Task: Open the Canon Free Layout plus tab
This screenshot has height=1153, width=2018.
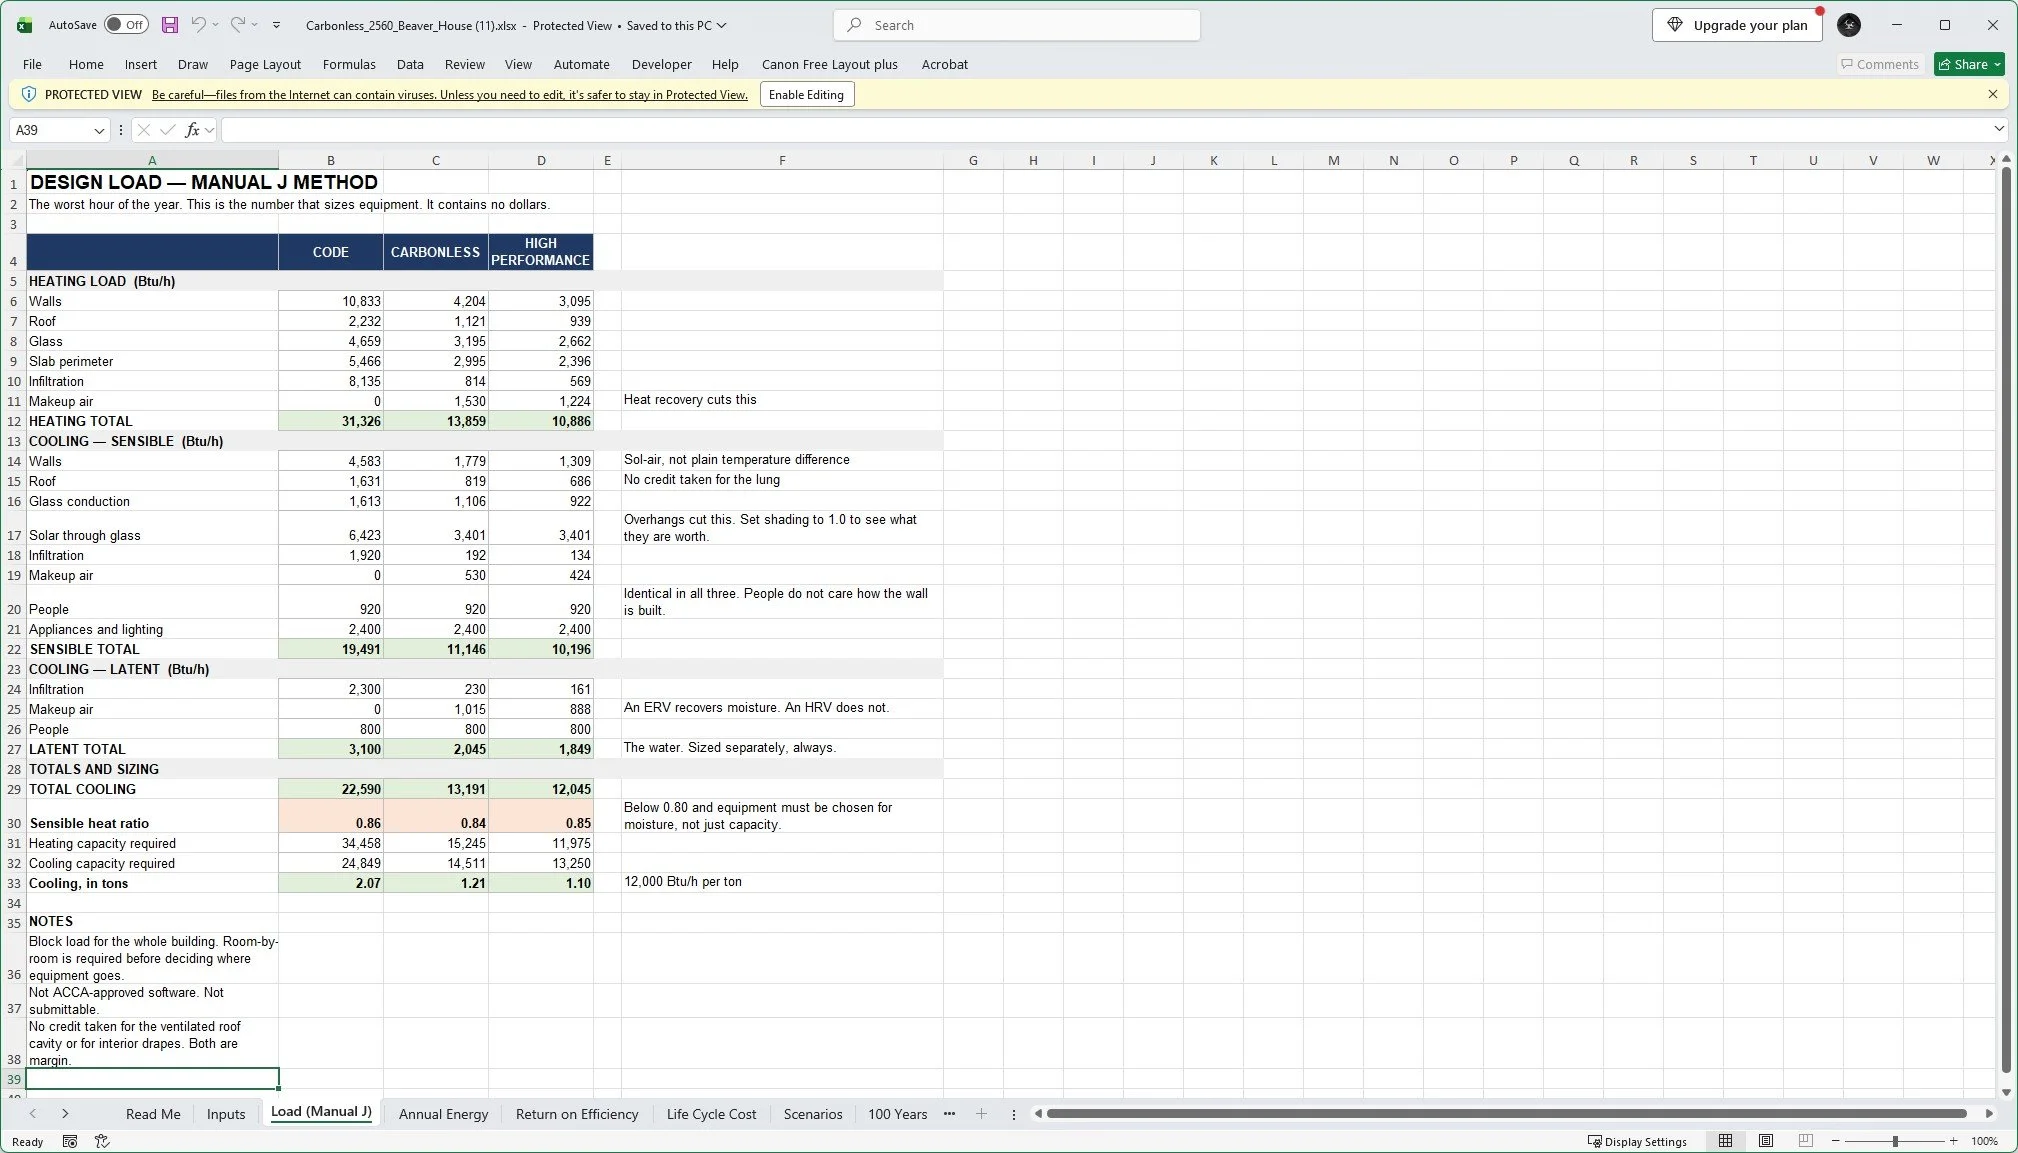Action: (830, 64)
